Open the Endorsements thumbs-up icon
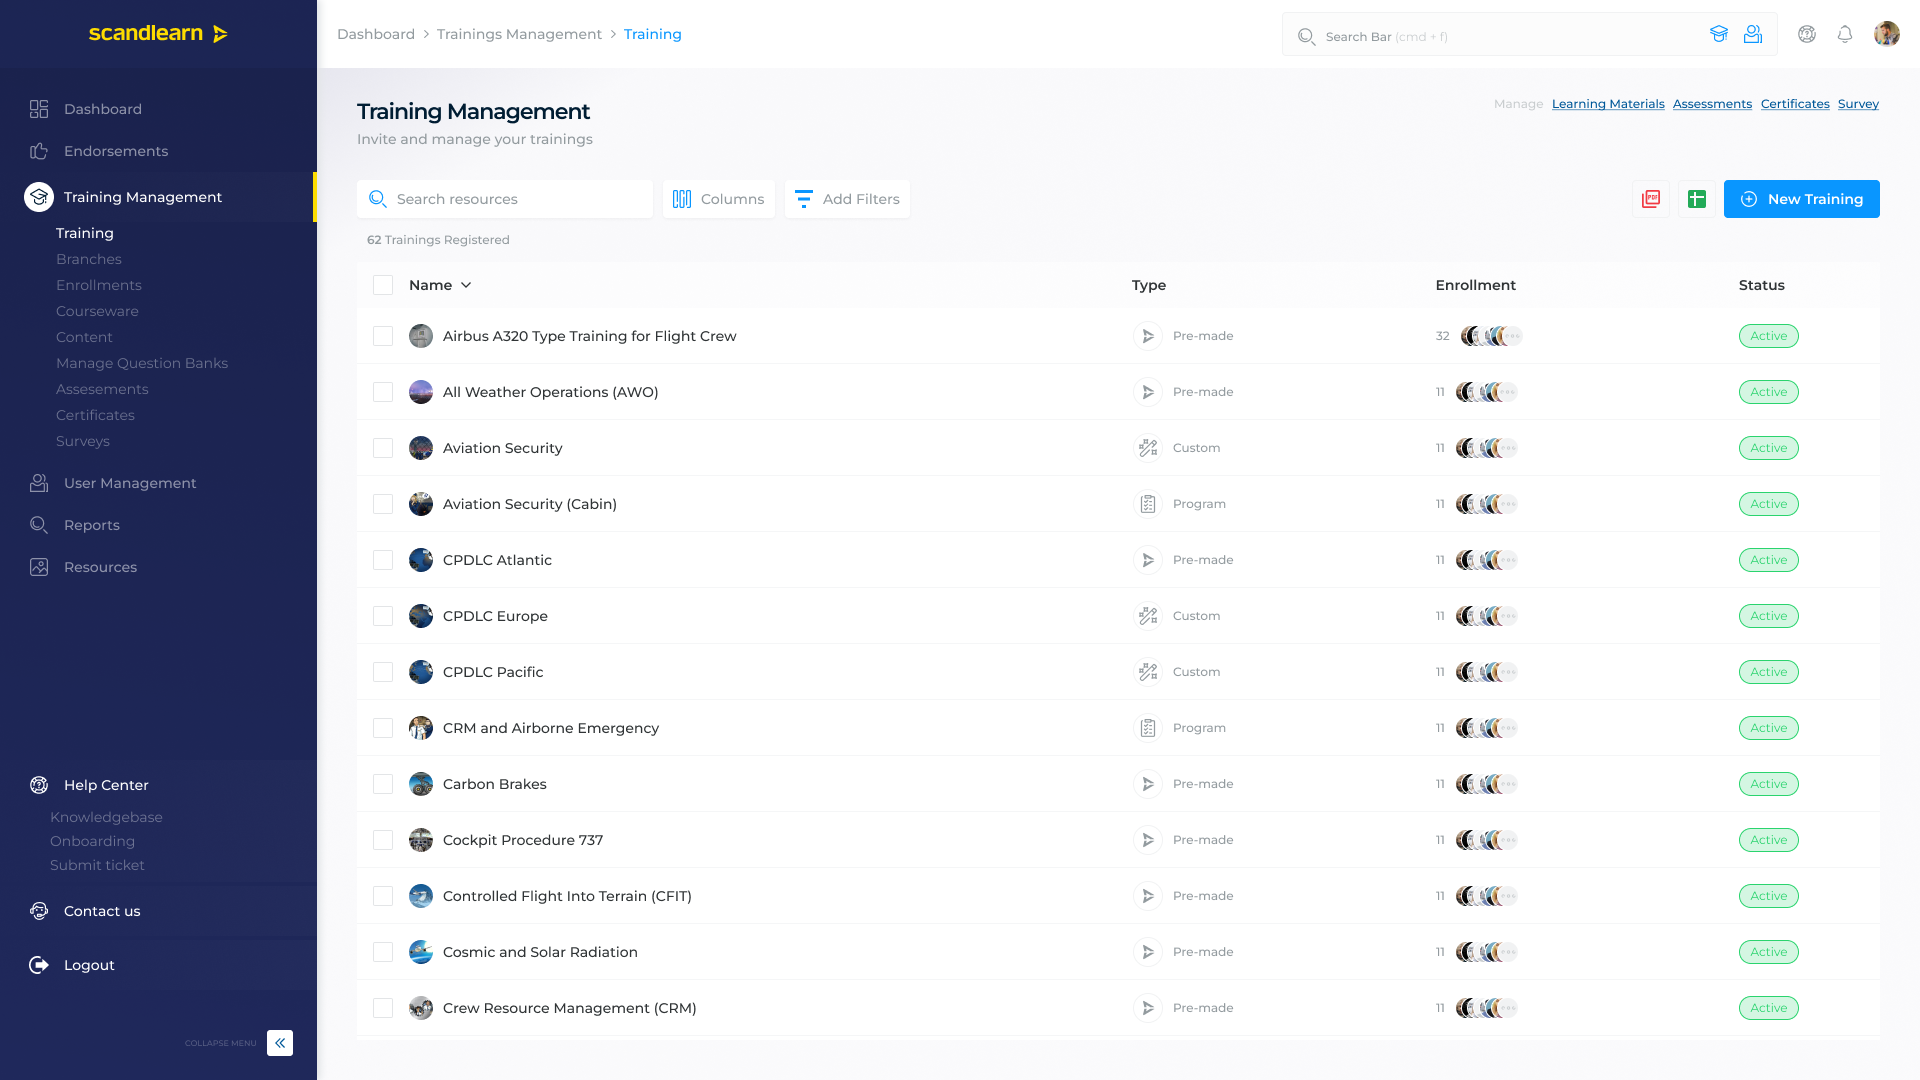Screen dimensions: 1920x1080 point(39,151)
